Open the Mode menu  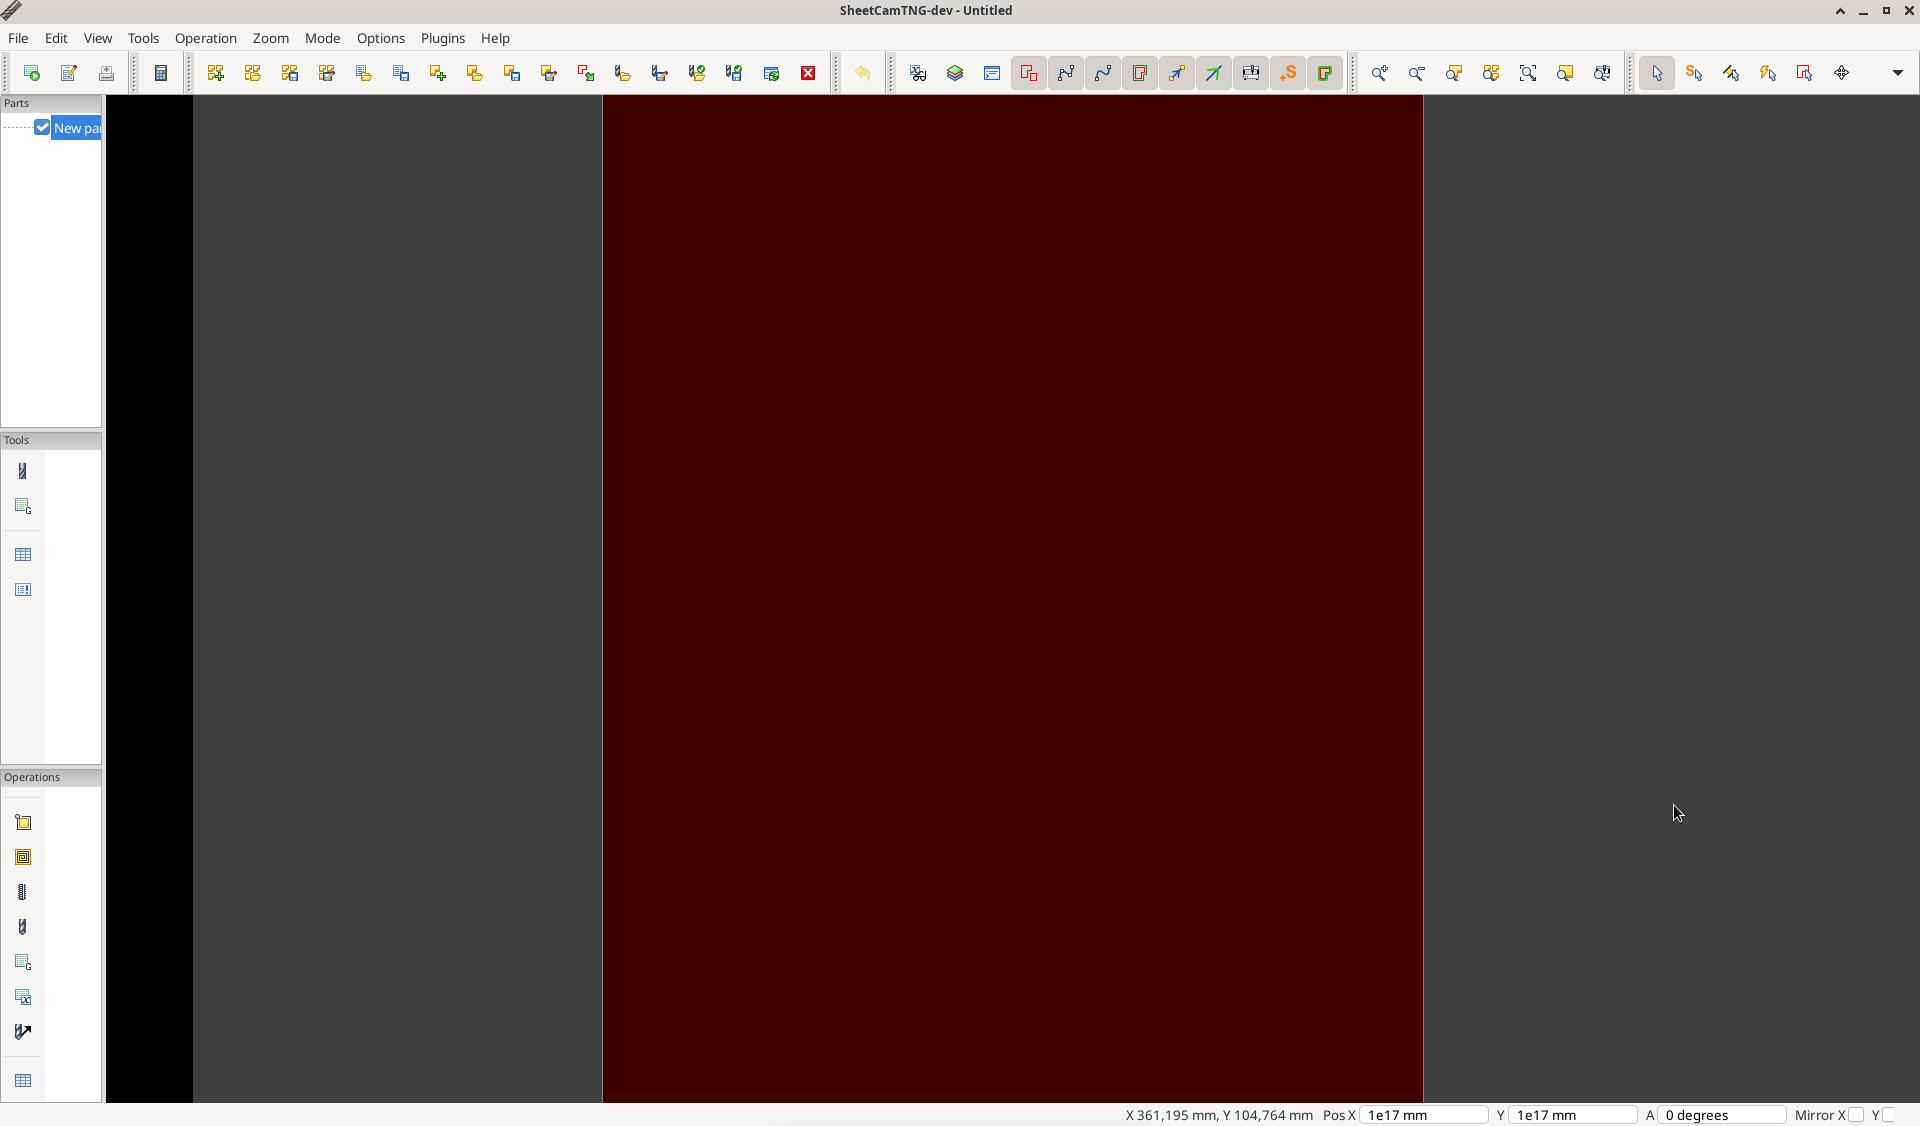click(322, 38)
